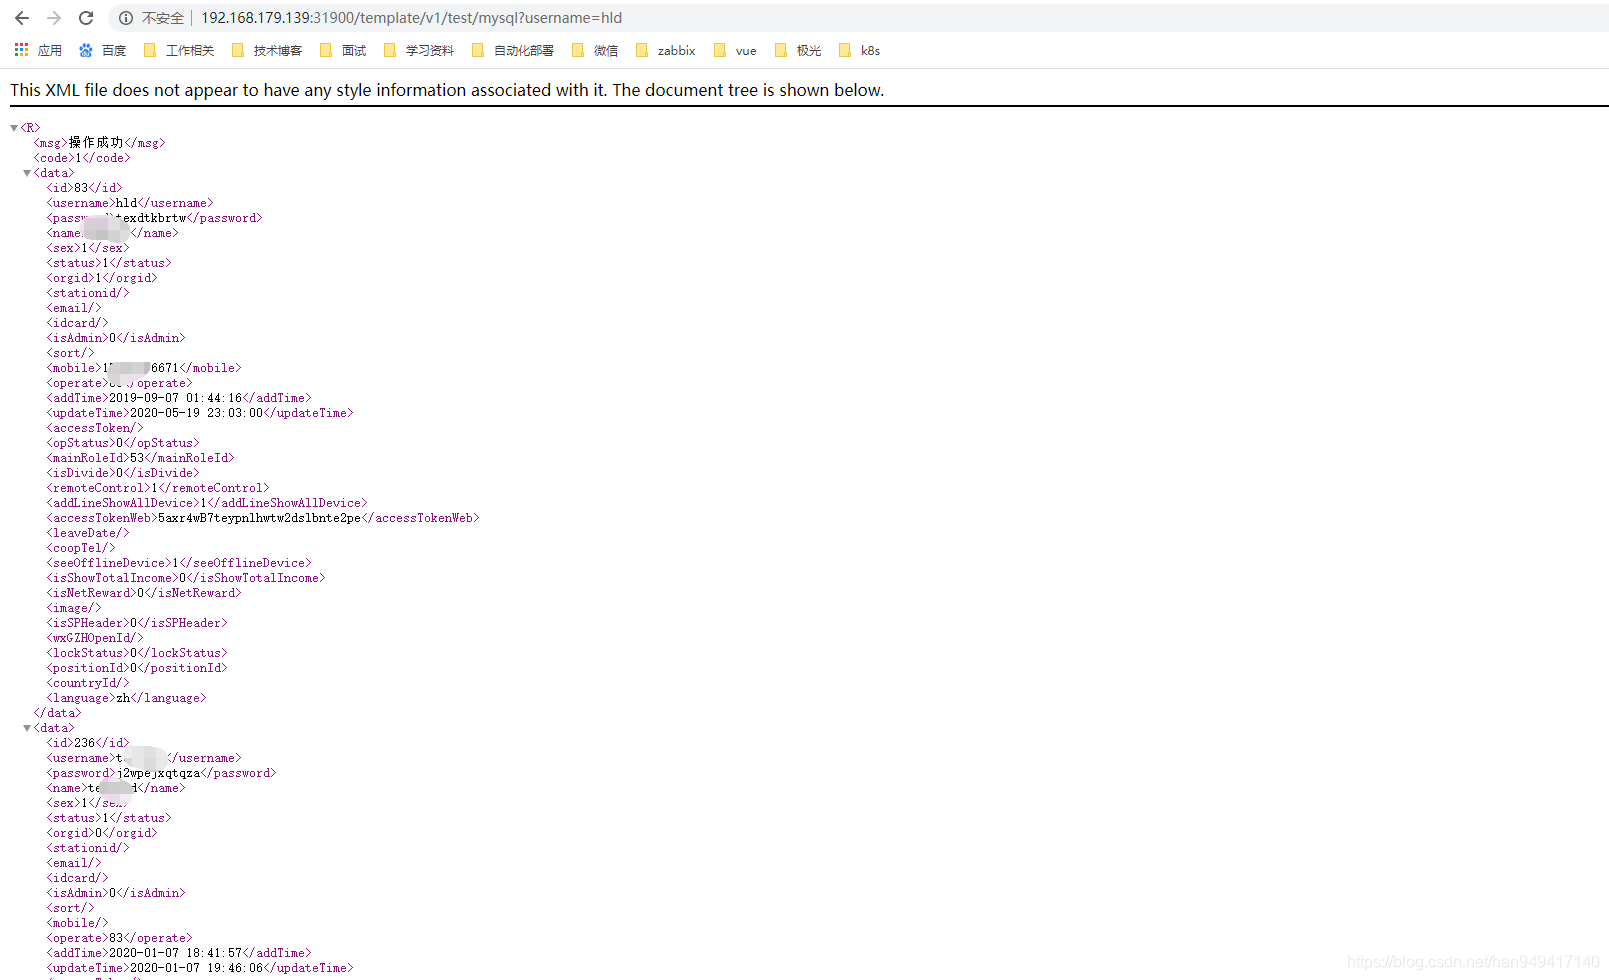Click the addTime 2020-01-07 18:41:57 line
The image size is (1609, 980).
pyautogui.click(x=179, y=953)
